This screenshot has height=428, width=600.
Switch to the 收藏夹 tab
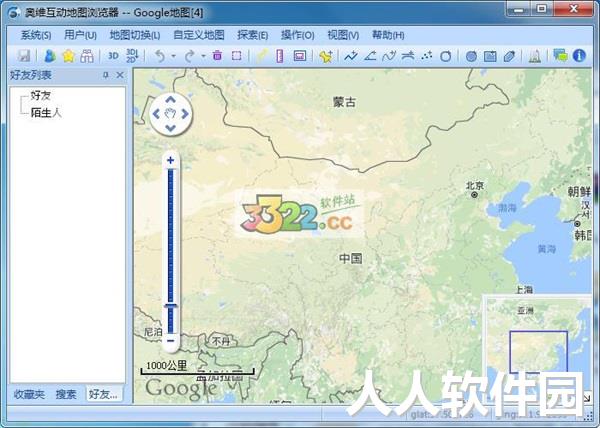[29, 394]
